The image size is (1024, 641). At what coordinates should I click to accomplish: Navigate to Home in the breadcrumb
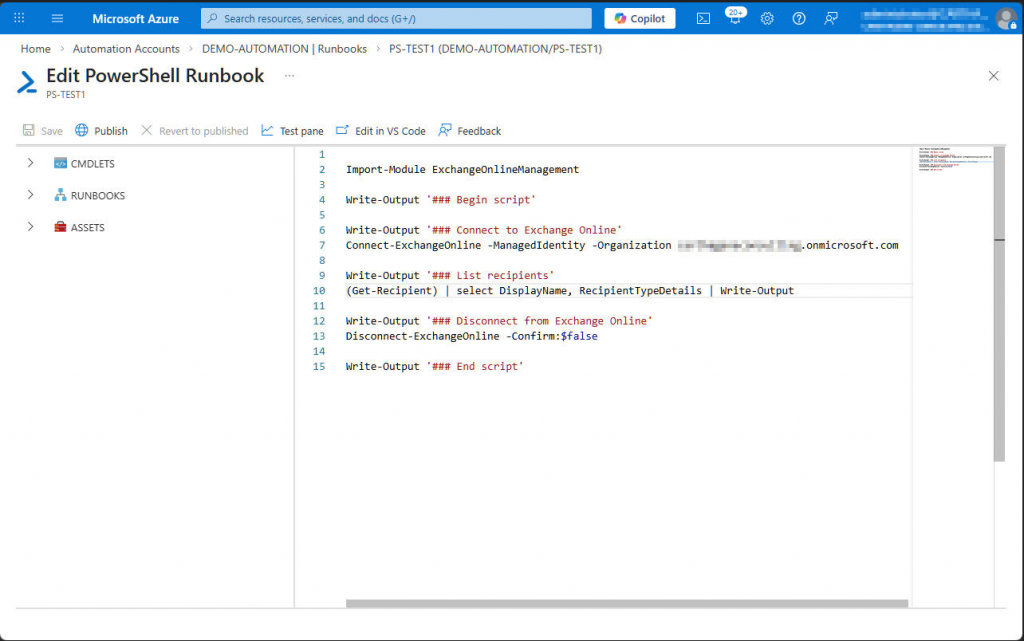(35, 48)
